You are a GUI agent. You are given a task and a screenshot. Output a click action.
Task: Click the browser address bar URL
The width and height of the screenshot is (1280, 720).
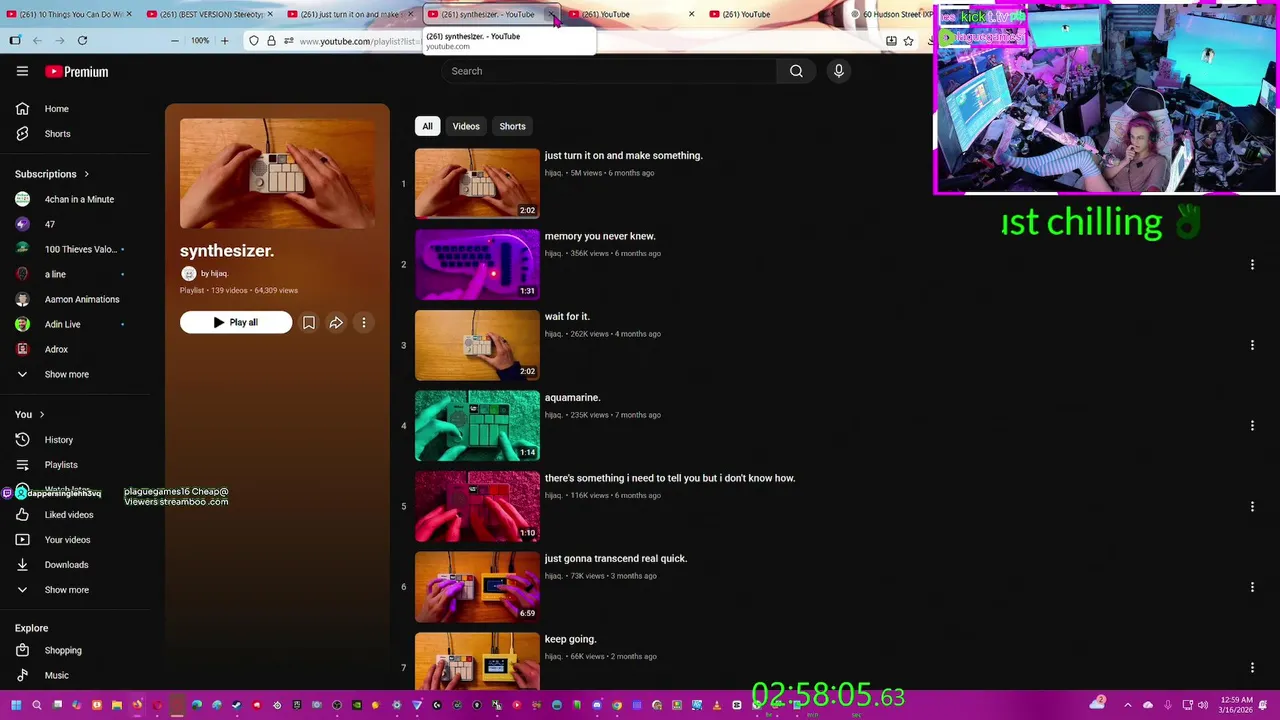(x=358, y=41)
